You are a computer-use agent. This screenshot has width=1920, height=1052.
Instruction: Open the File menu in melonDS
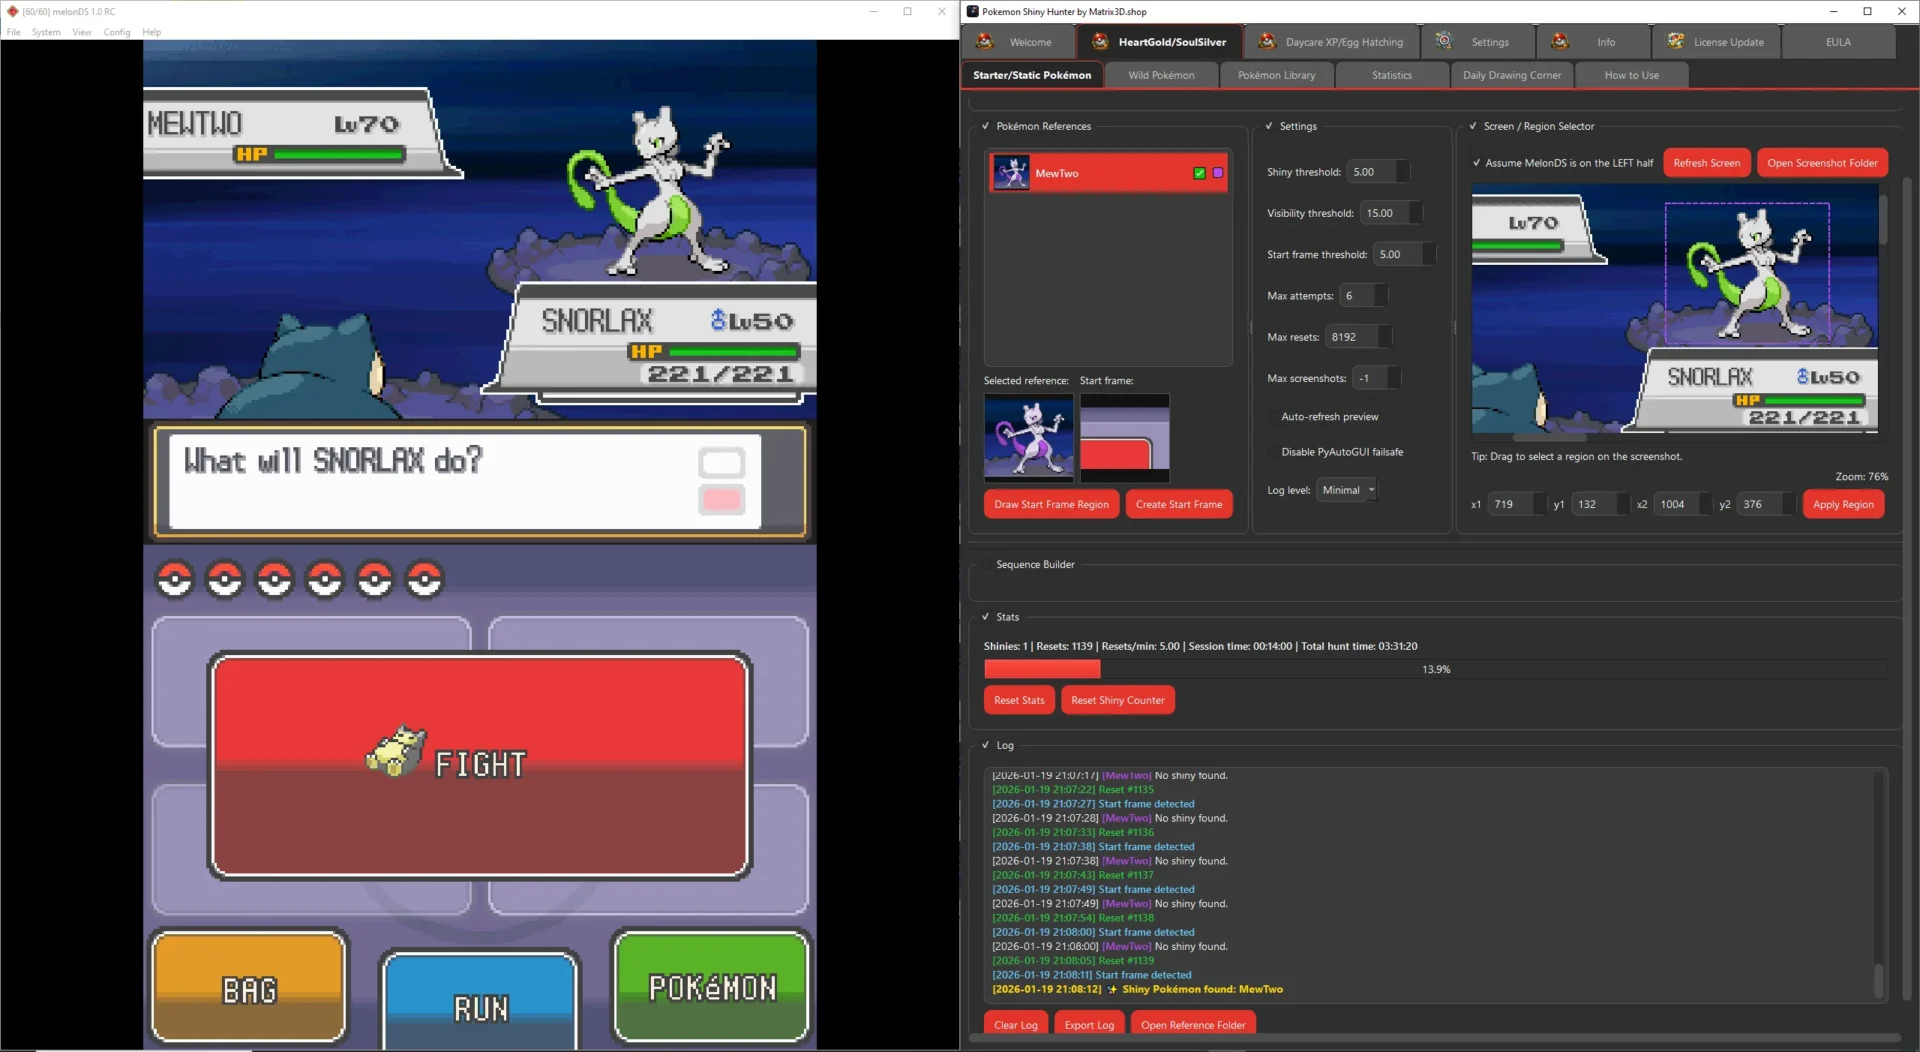pyautogui.click(x=13, y=32)
